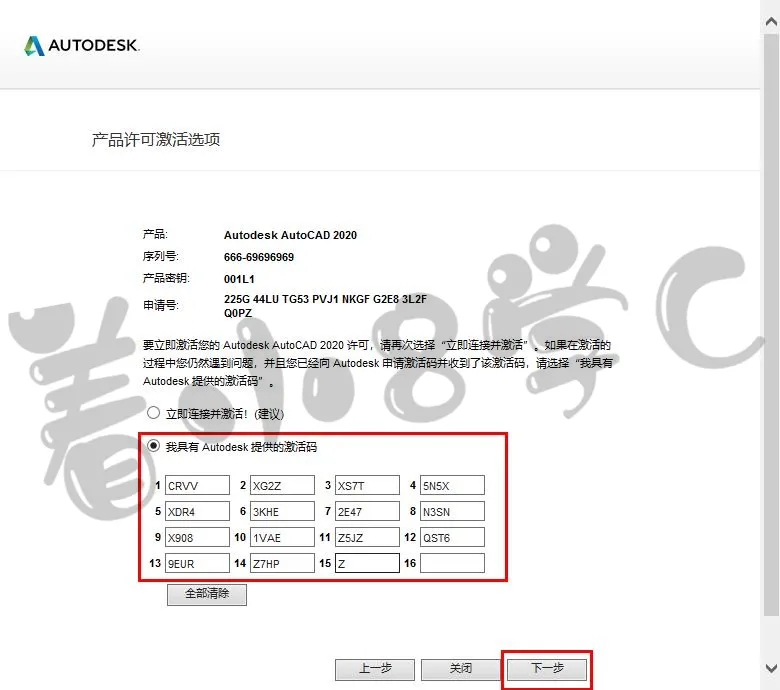This screenshot has height=690, width=780.
Task: Click the 产品密钥 label
Action: [166, 278]
